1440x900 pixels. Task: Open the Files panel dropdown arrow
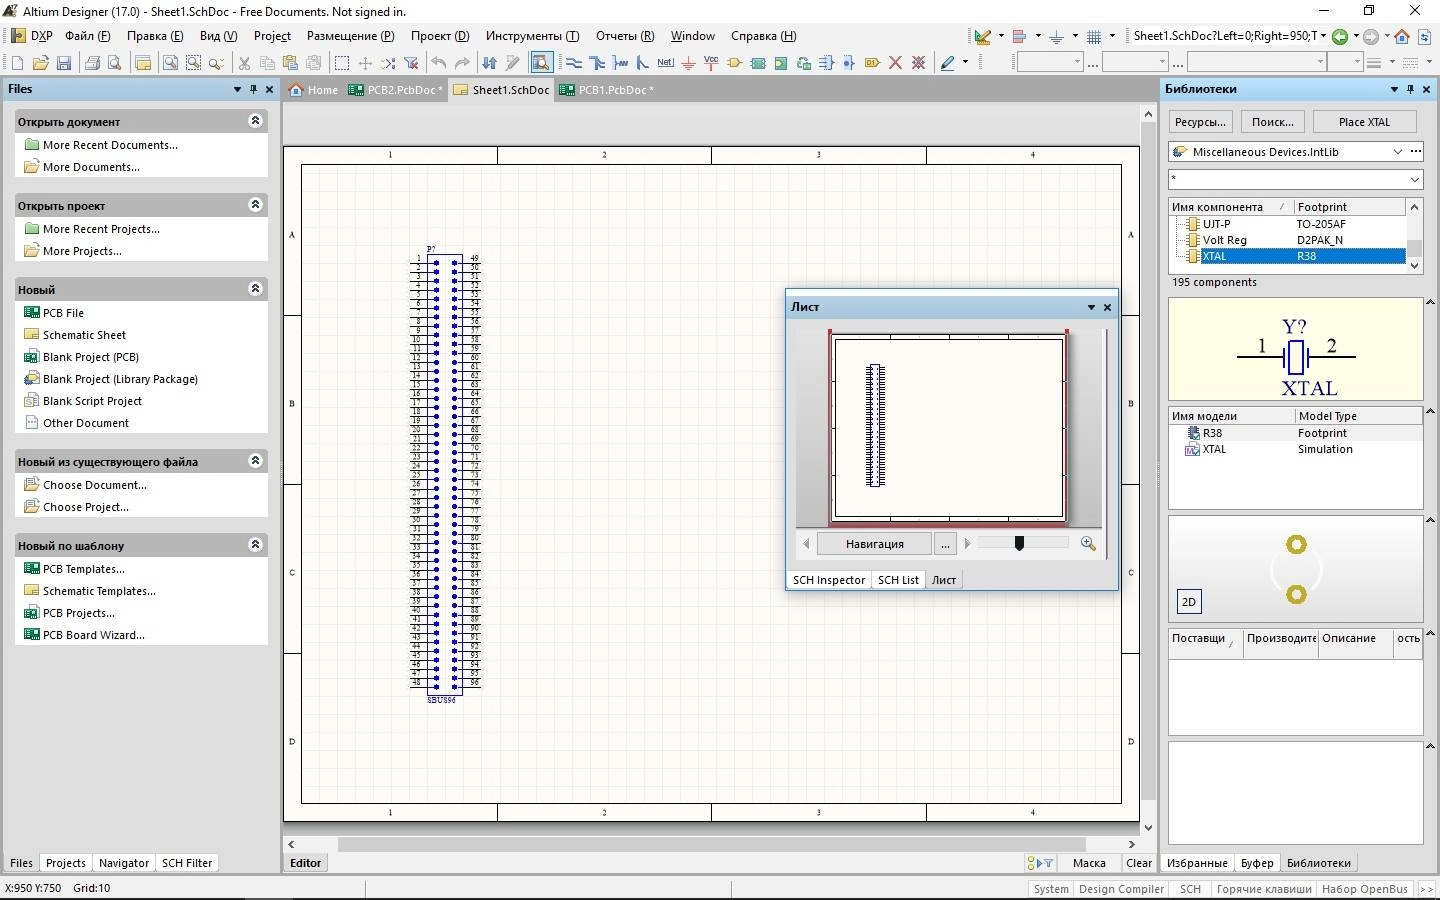(x=237, y=89)
